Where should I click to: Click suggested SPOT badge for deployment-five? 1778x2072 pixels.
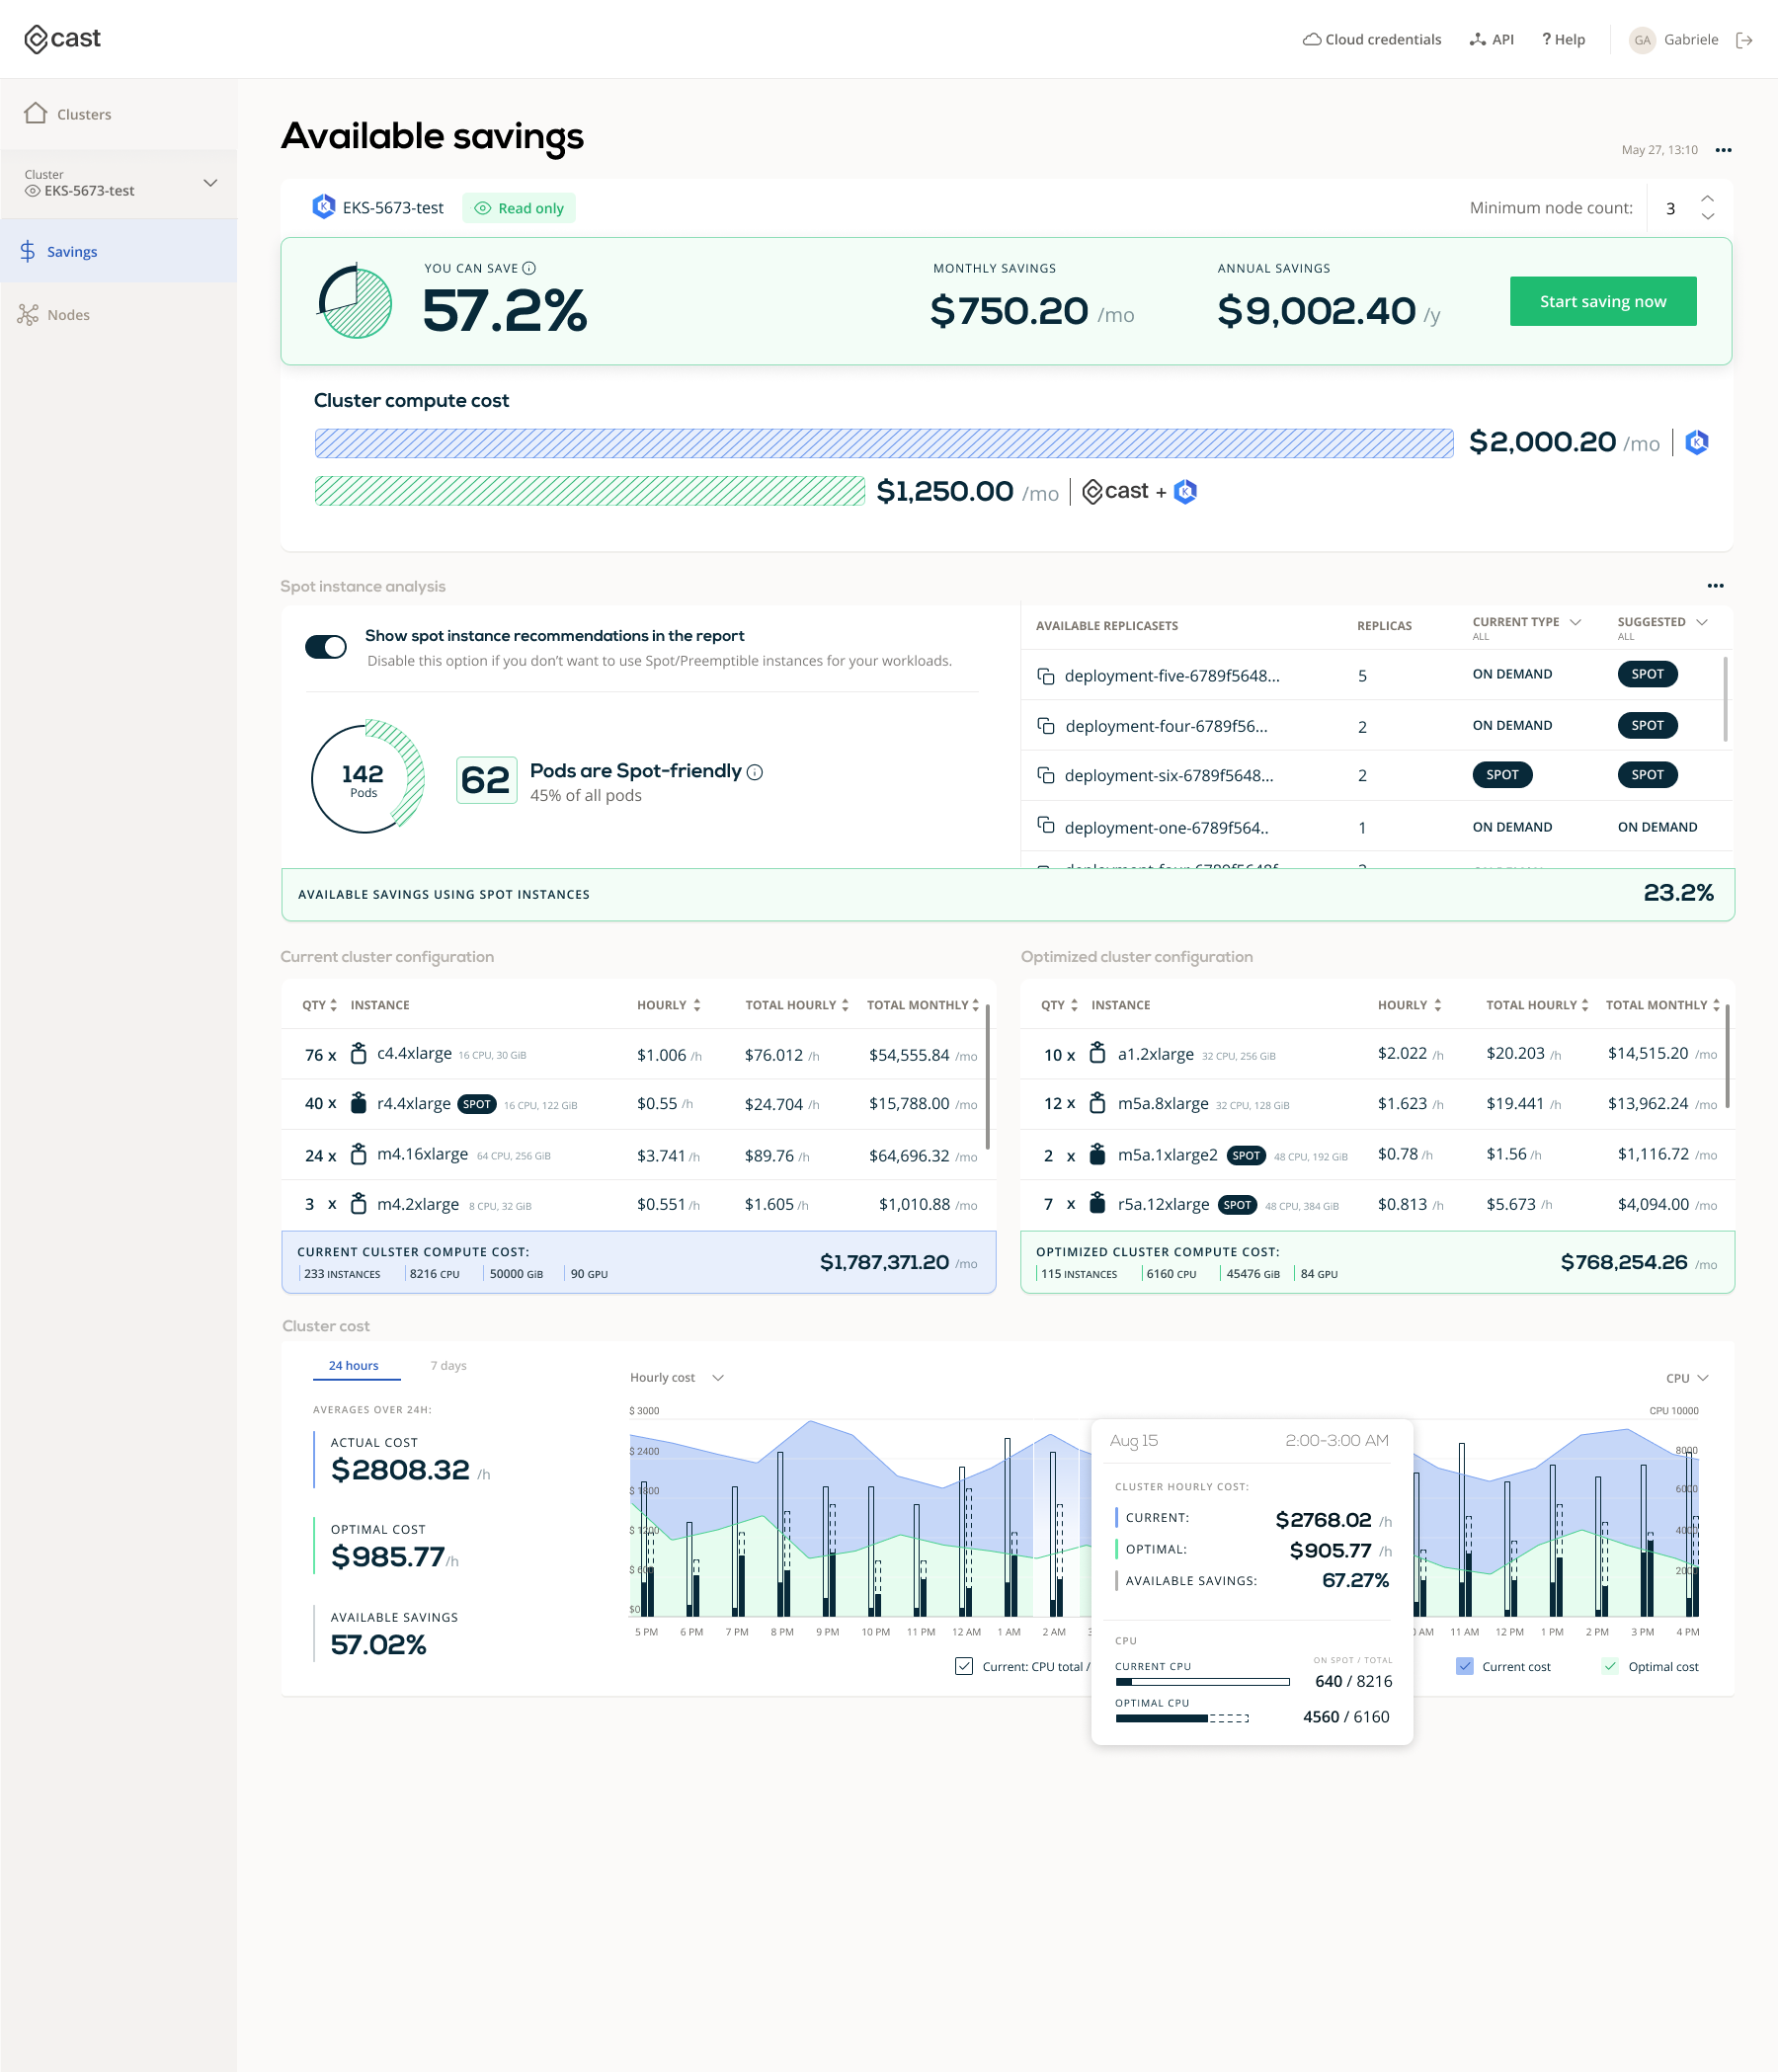click(x=1647, y=674)
